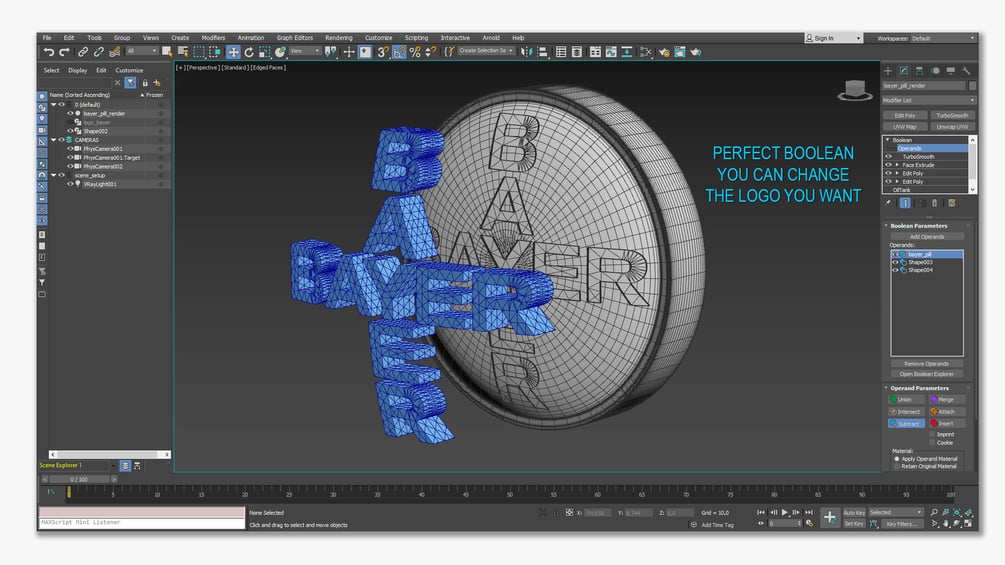
Task: Open Render Setup teapot icon
Action: pos(664,52)
